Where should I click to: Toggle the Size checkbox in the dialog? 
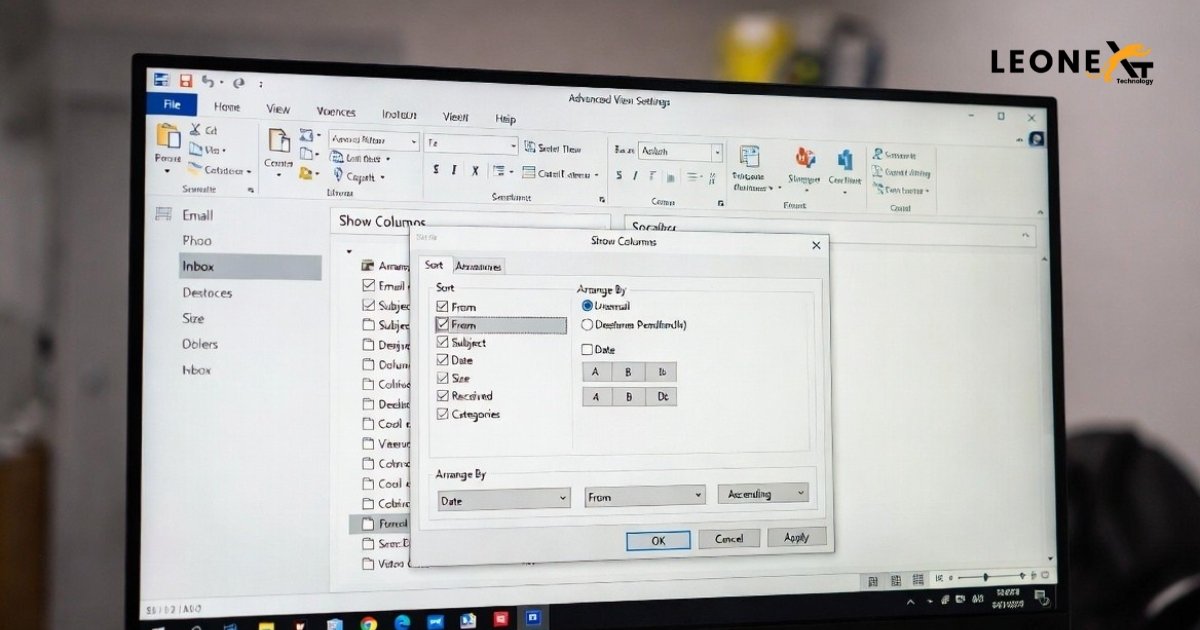coord(442,378)
